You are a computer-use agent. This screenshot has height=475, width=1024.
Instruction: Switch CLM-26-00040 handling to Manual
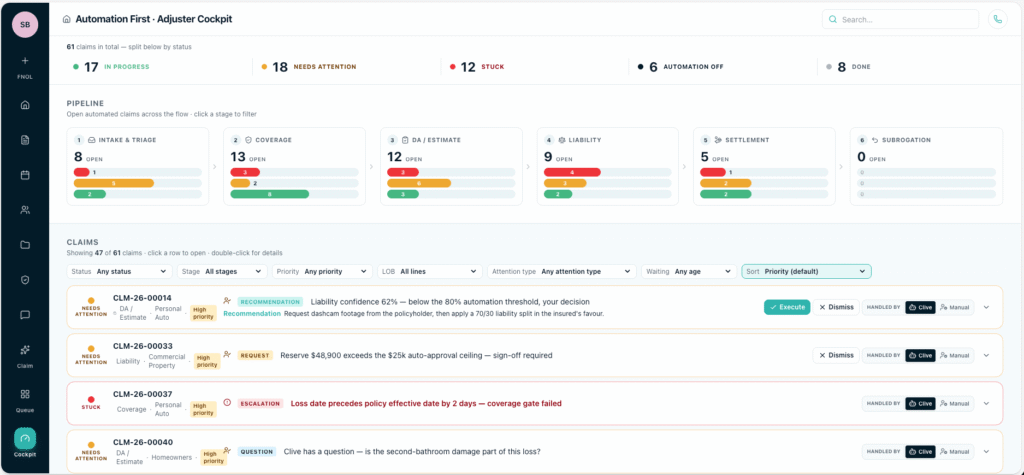(x=954, y=451)
